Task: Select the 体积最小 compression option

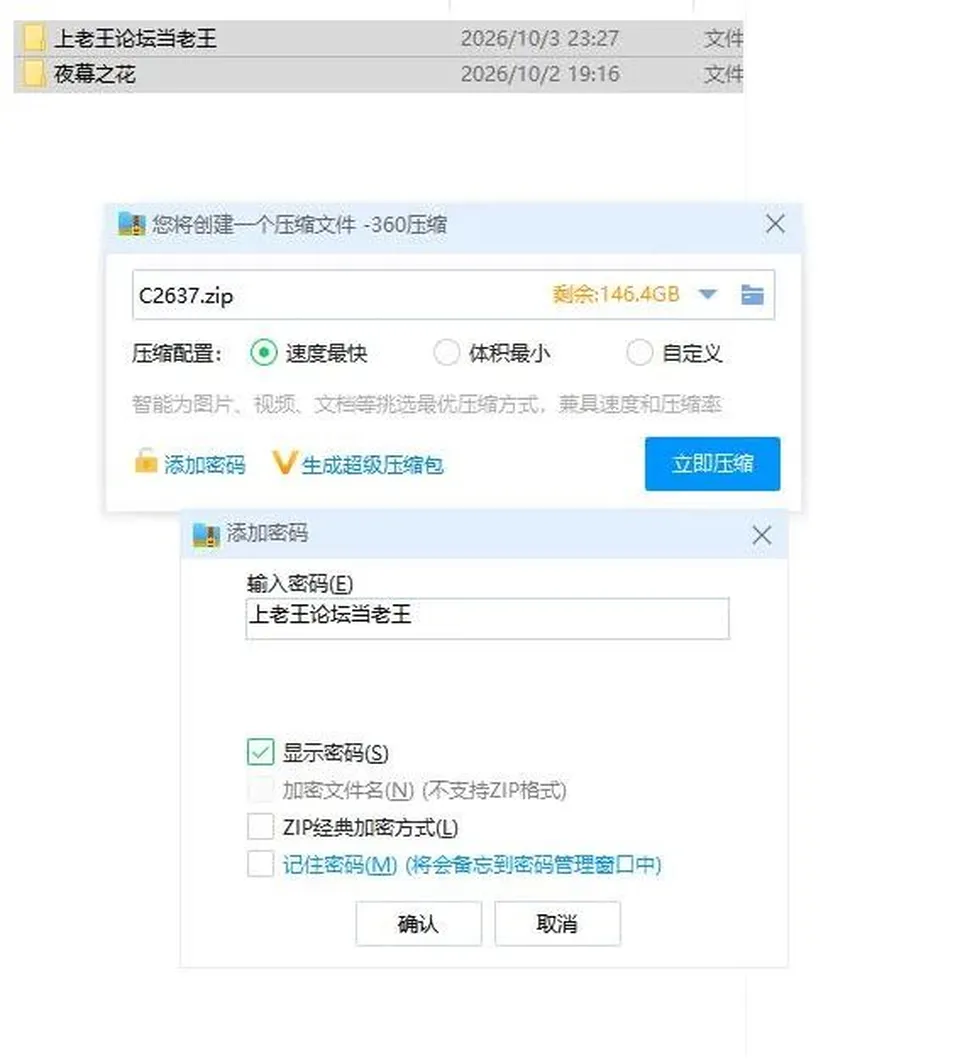Action: [446, 352]
